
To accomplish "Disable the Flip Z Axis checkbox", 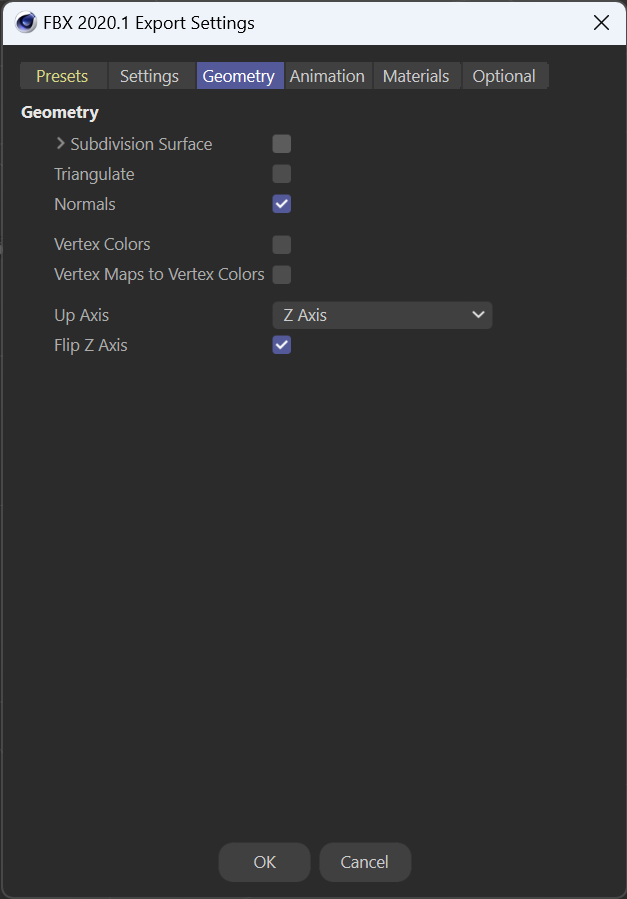I will (x=281, y=345).
